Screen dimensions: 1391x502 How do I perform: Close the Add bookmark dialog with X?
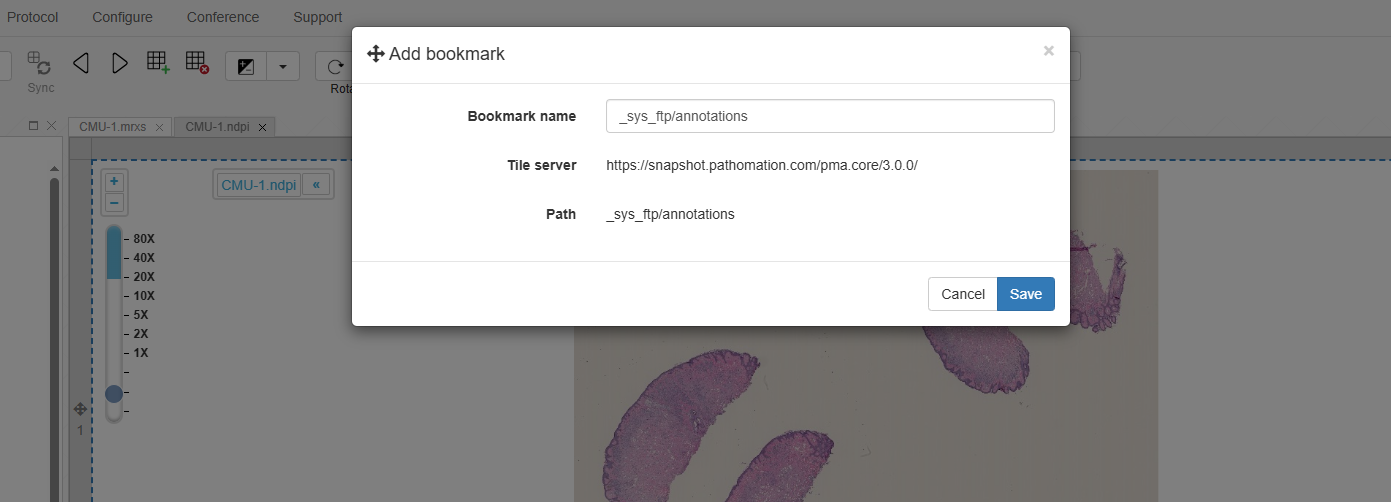point(1048,51)
